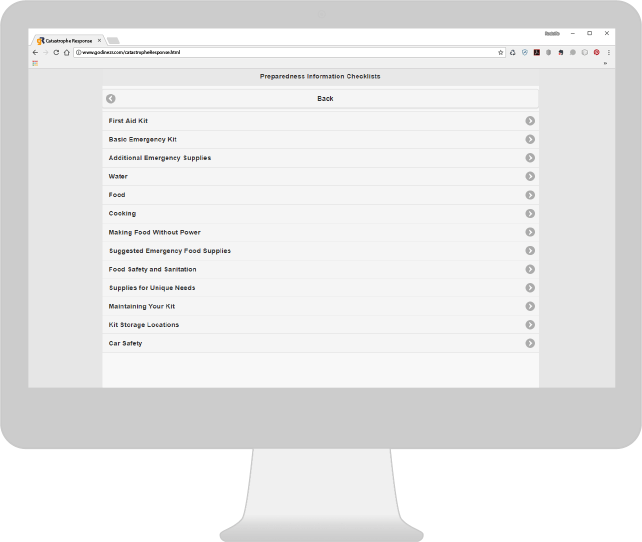Click Preparedness Information Checklists heading
This screenshot has width=642, height=542.
click(320, 77)
